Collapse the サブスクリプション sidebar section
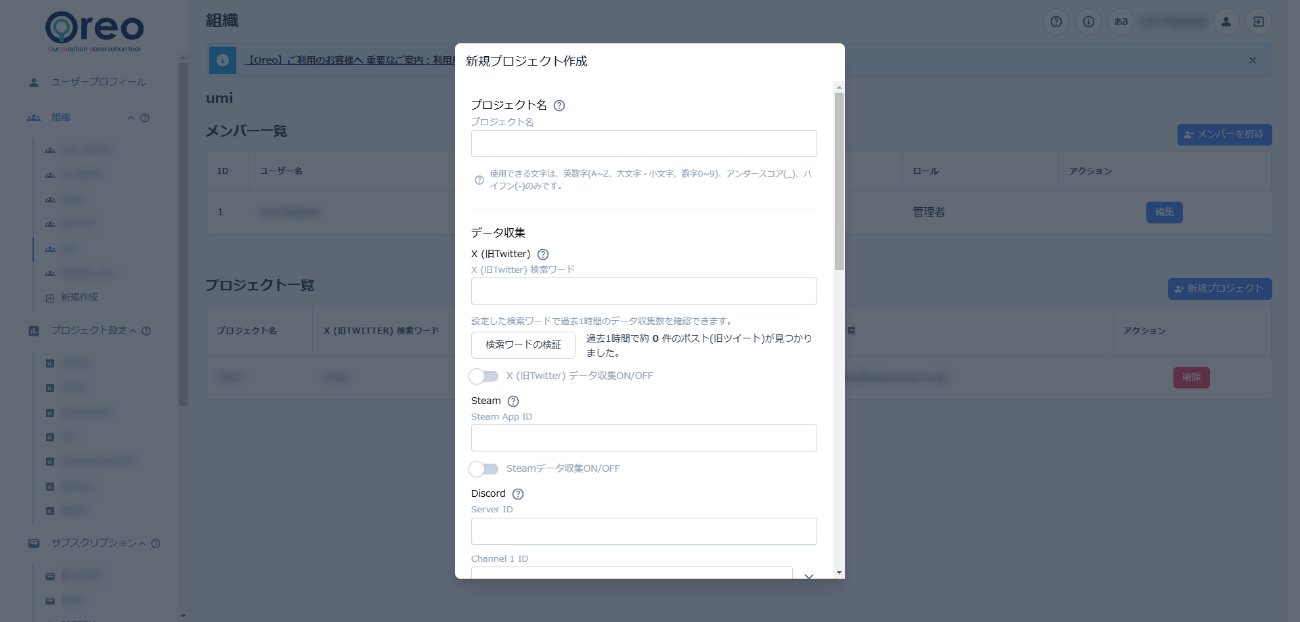The height and width of the screenshot is (622, 1300). pos(142,544)
